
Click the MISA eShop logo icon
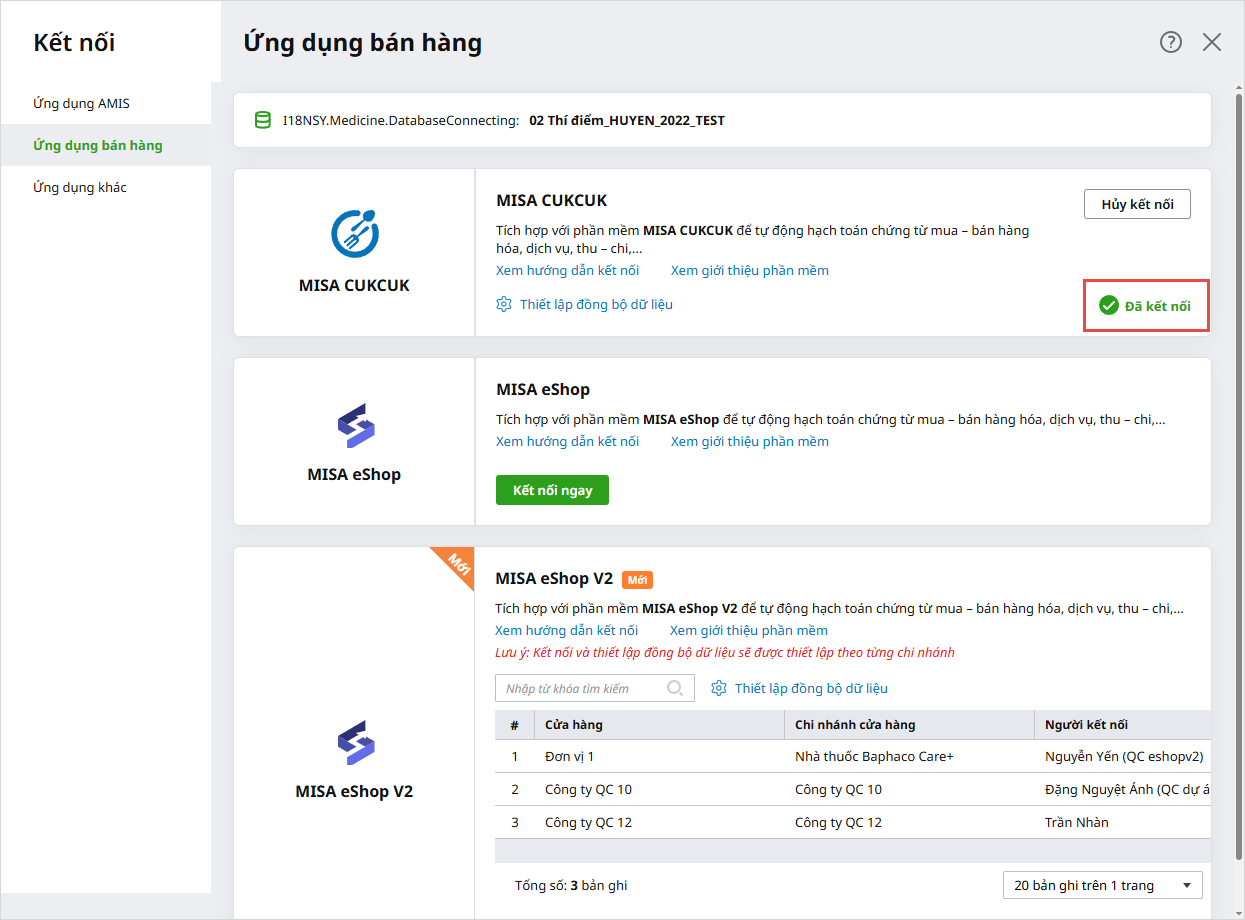[x=355, y=425]
